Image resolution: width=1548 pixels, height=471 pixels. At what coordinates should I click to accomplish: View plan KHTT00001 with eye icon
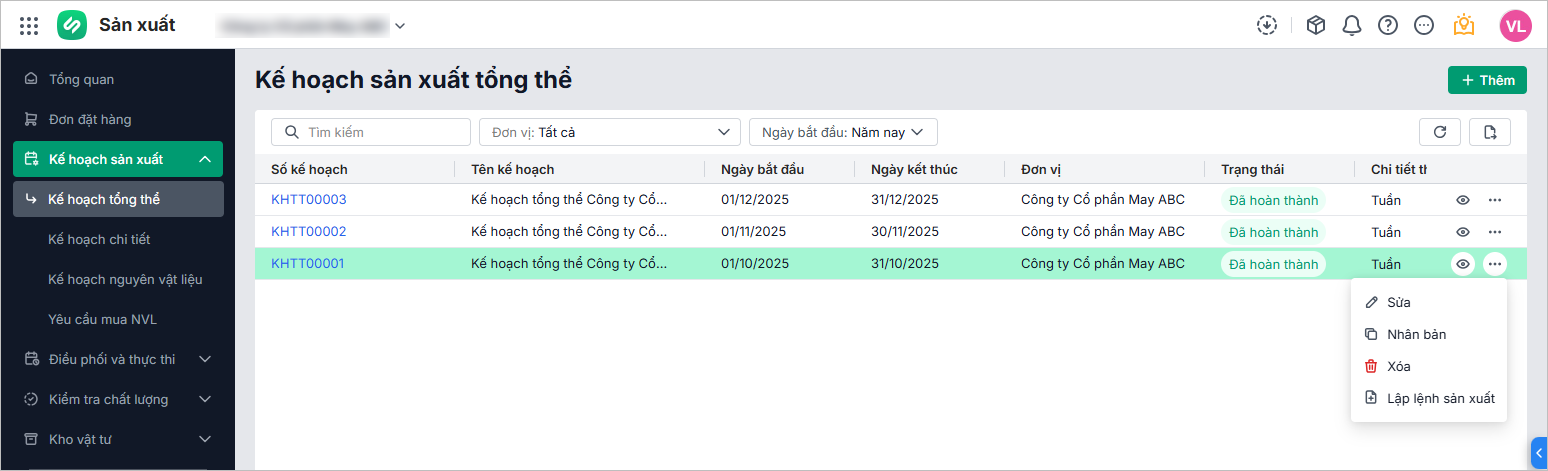pos(1463,264)
